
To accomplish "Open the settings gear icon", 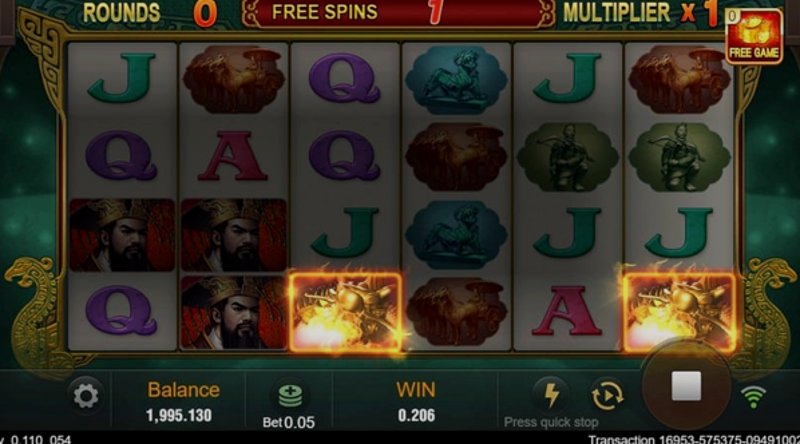I will point(86,396).
